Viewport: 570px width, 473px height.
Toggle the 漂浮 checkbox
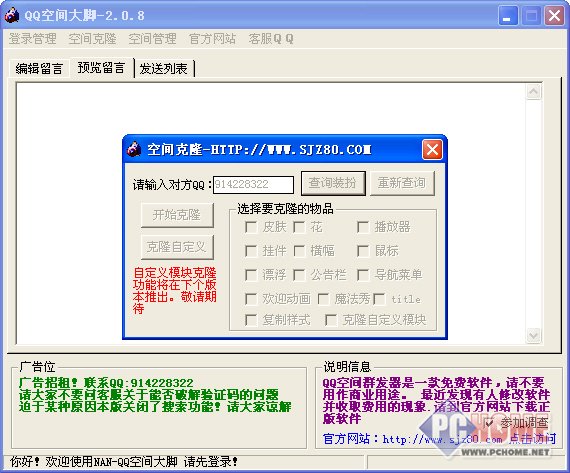tap(251, 275)
